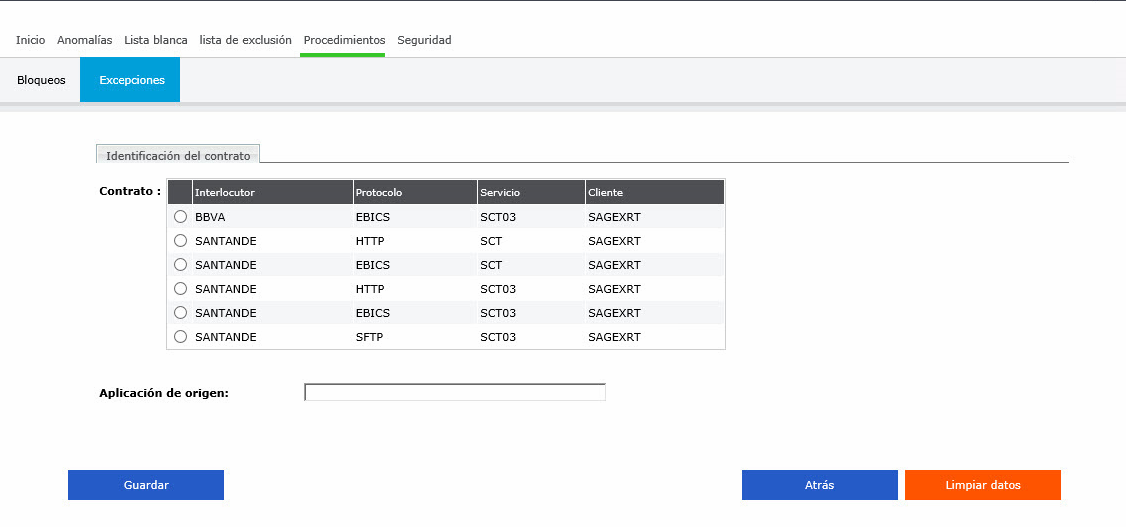Click the Procedimientos menu item
This screenshot has width=1126, height=527.
coord(344,40)
